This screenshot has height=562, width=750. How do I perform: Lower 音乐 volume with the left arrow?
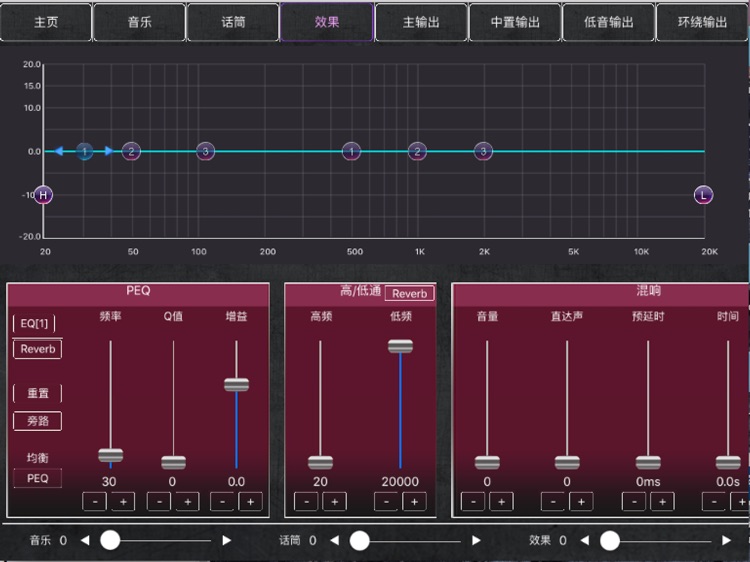coord(85,540)
